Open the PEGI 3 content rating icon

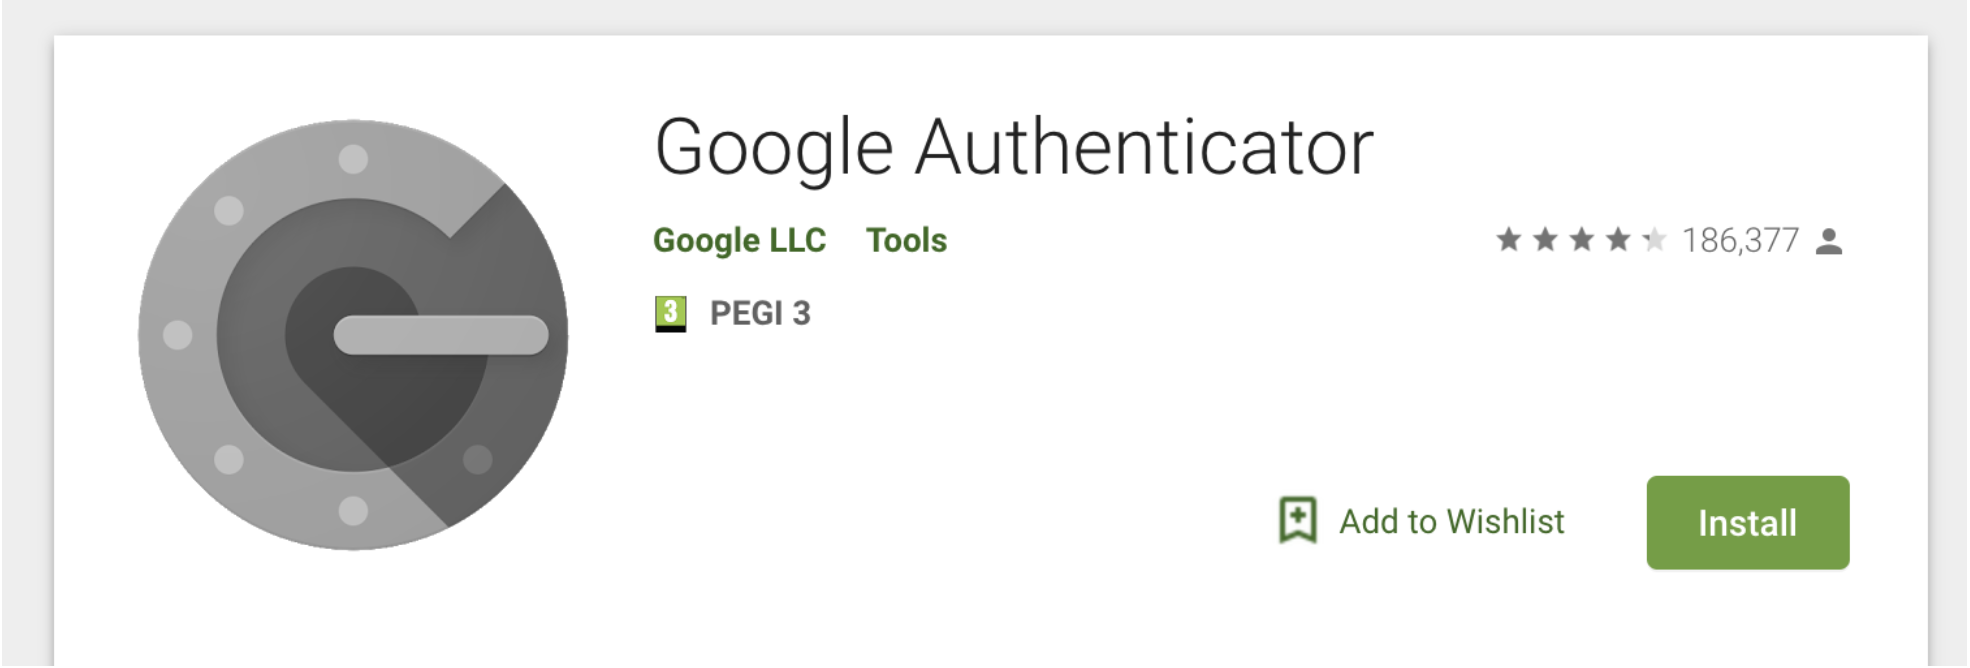tap(671, 313)
